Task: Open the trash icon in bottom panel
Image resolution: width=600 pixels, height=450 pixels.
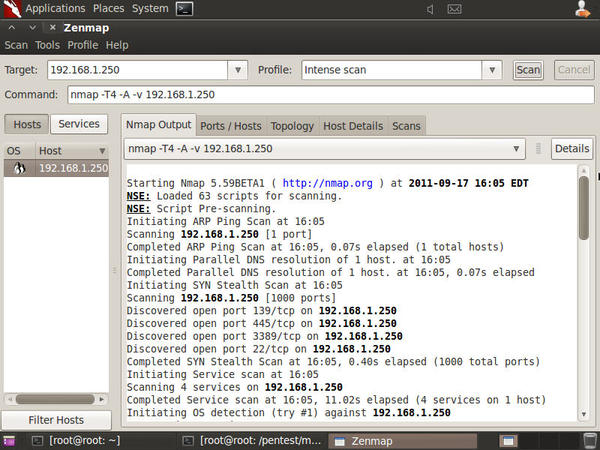Action: pyautogui.click(x=590, y=440)
